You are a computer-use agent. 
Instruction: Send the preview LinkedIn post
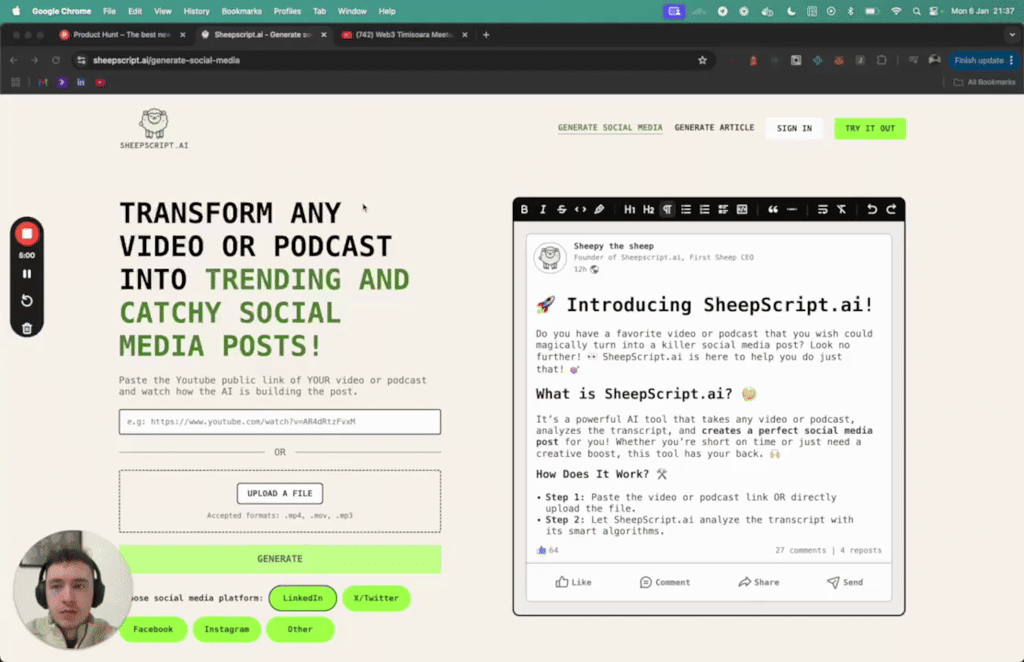click(845, 582)
